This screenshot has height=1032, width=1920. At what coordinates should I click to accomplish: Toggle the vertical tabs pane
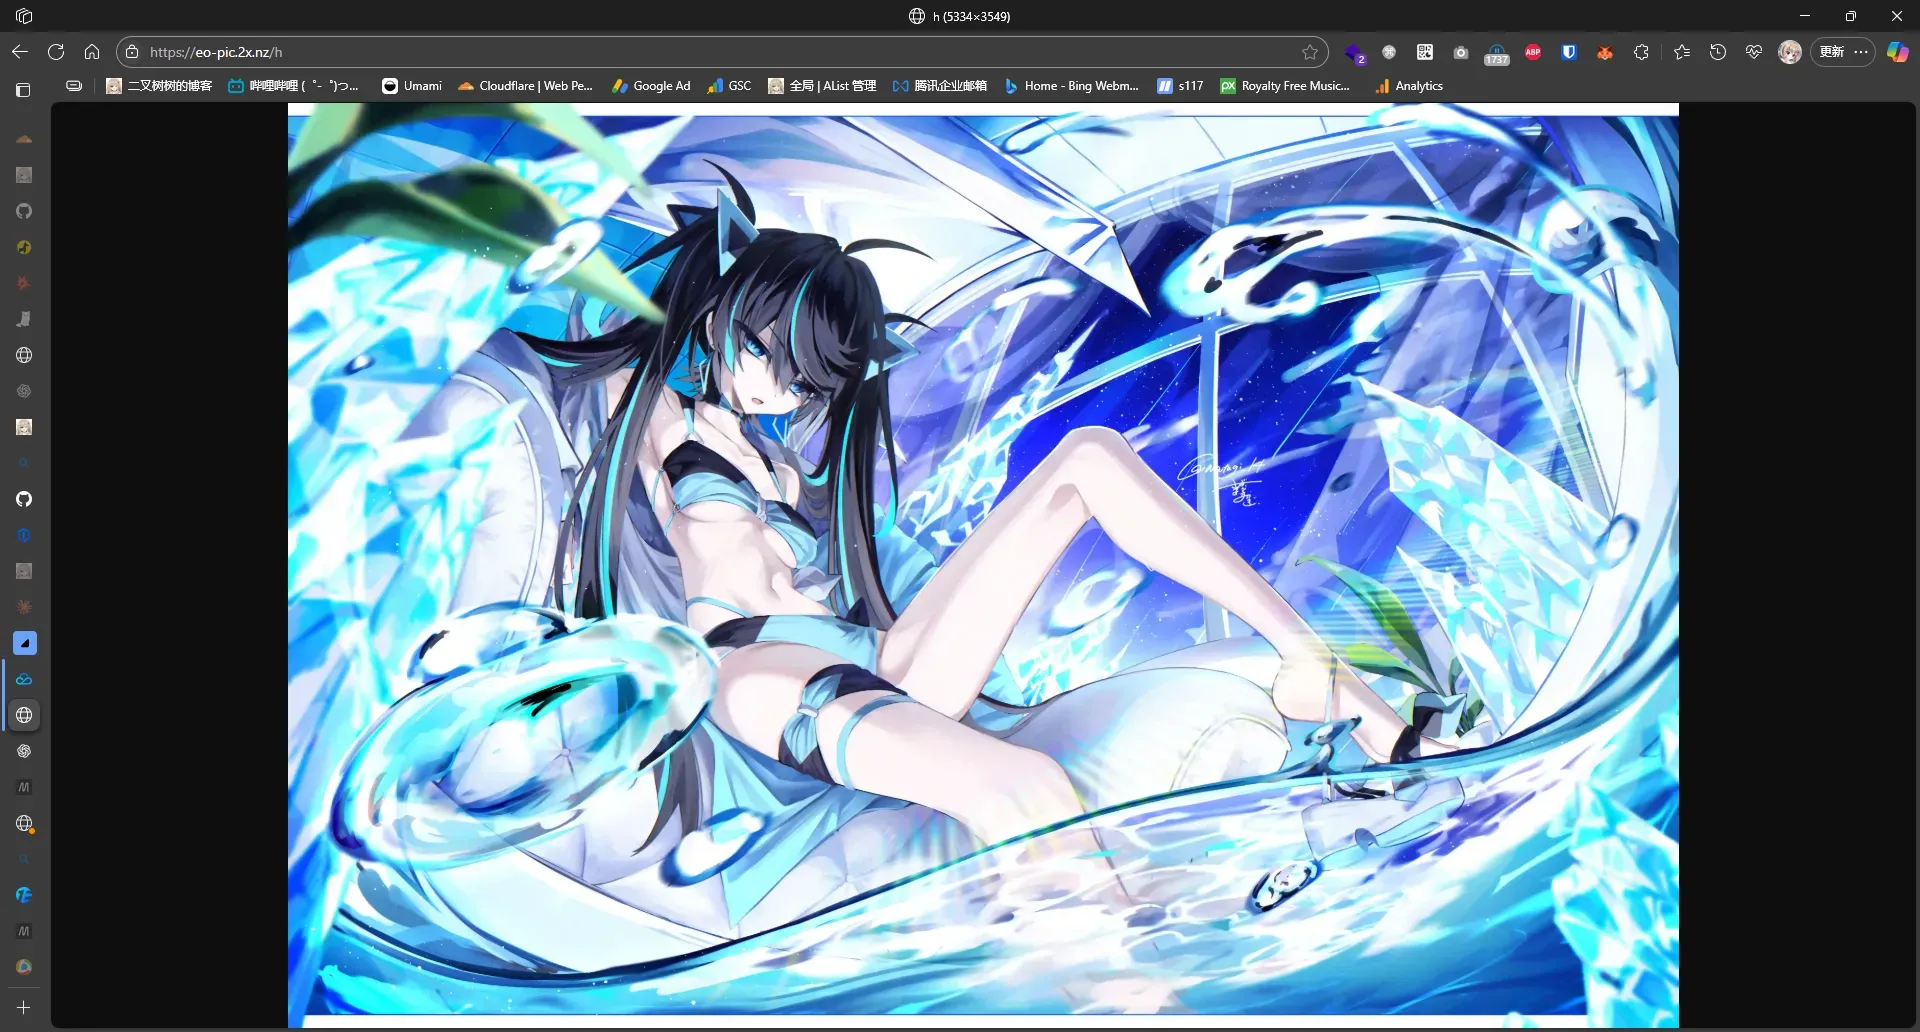coord(23,90)
